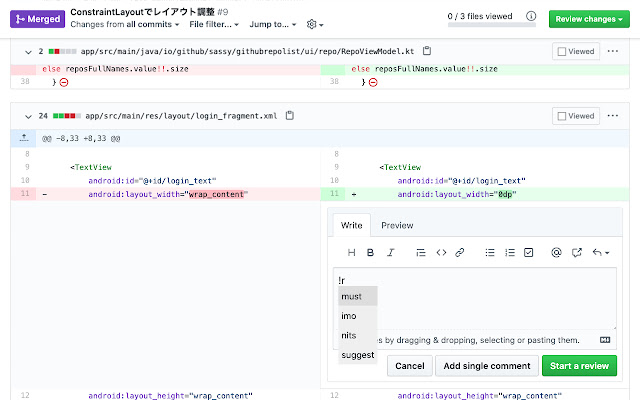The height and width of the screenshot is (400, 640).
Task: Mention a user with the @ icon
Action: click(x=556, y=252)
